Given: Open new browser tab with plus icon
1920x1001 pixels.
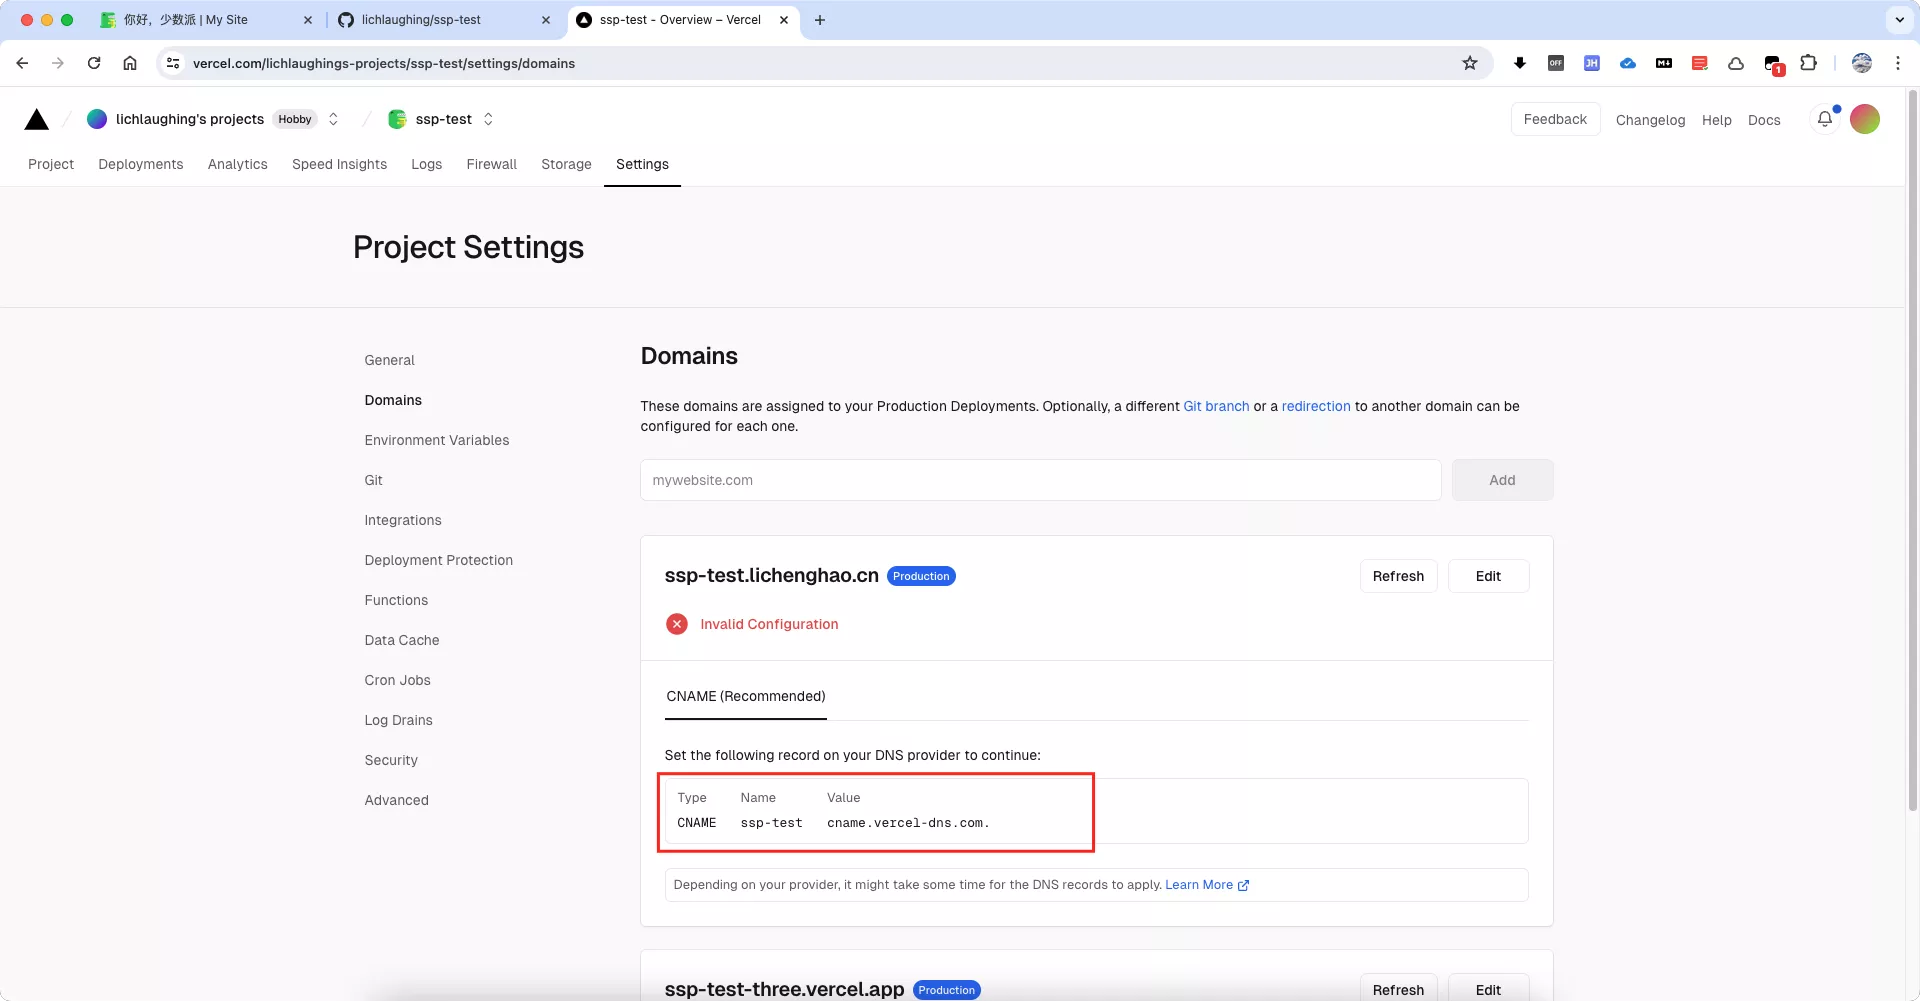Looking at the screenshot, I should pos(820,20).
